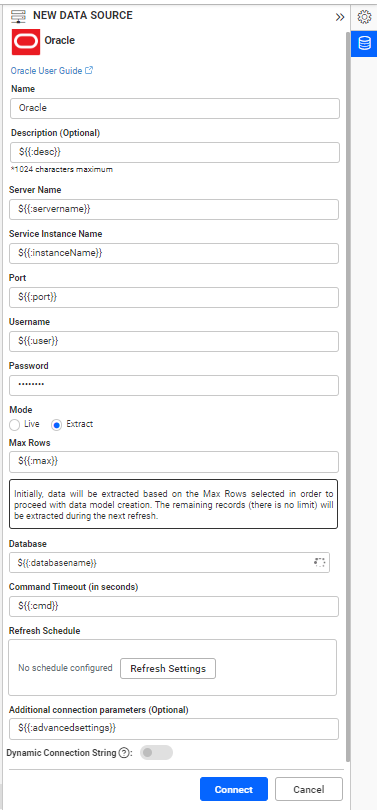Select the Live mode radio button
Screen dimensions: 377x810
14,425
